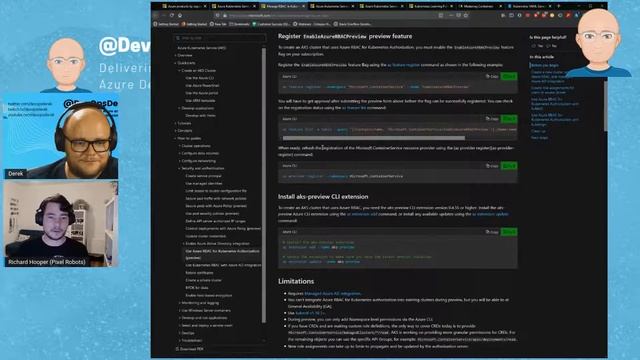Click the page vertical scrollbar
This screenshot has width=640, height=360.
pyautogui.click(x=605, y=106)
